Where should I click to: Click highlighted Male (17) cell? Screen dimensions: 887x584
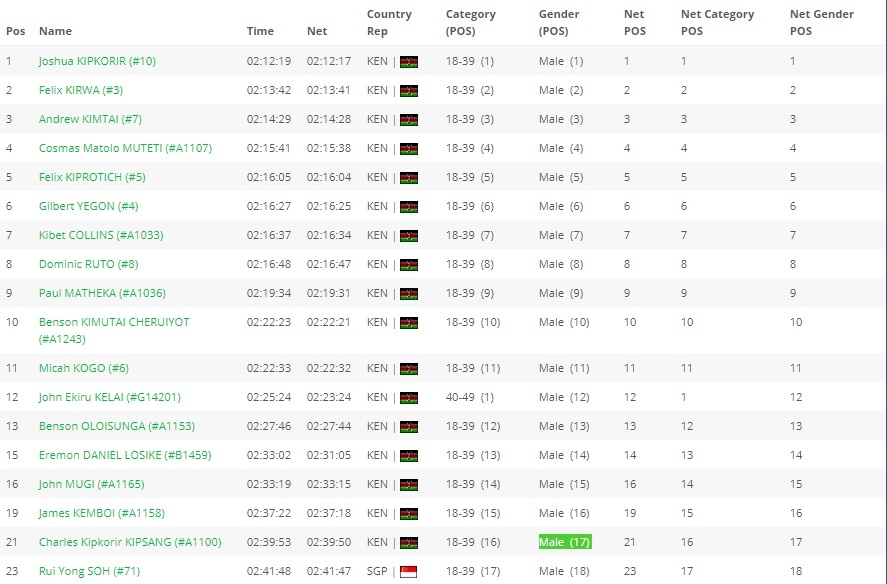(x=565, y=542)
